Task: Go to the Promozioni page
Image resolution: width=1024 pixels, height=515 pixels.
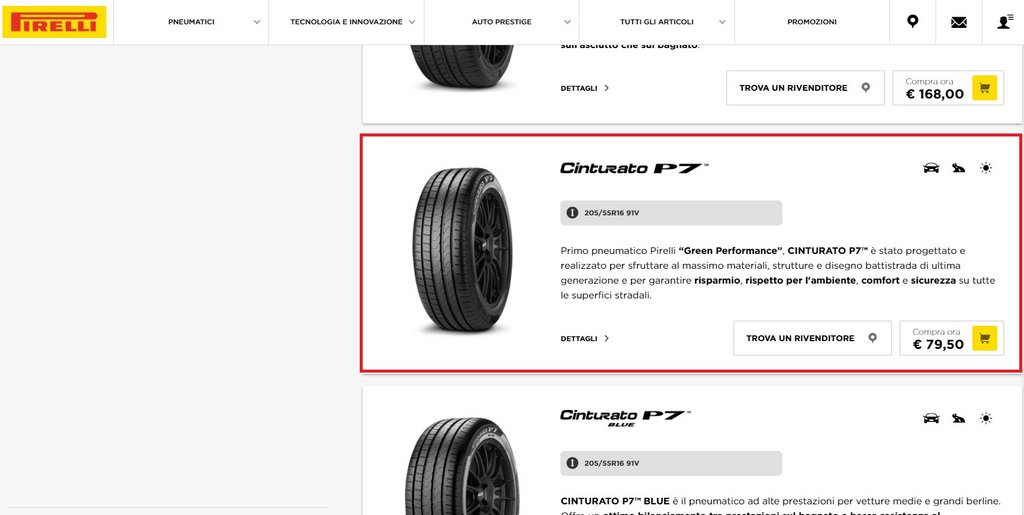Action: coord(812,22)
